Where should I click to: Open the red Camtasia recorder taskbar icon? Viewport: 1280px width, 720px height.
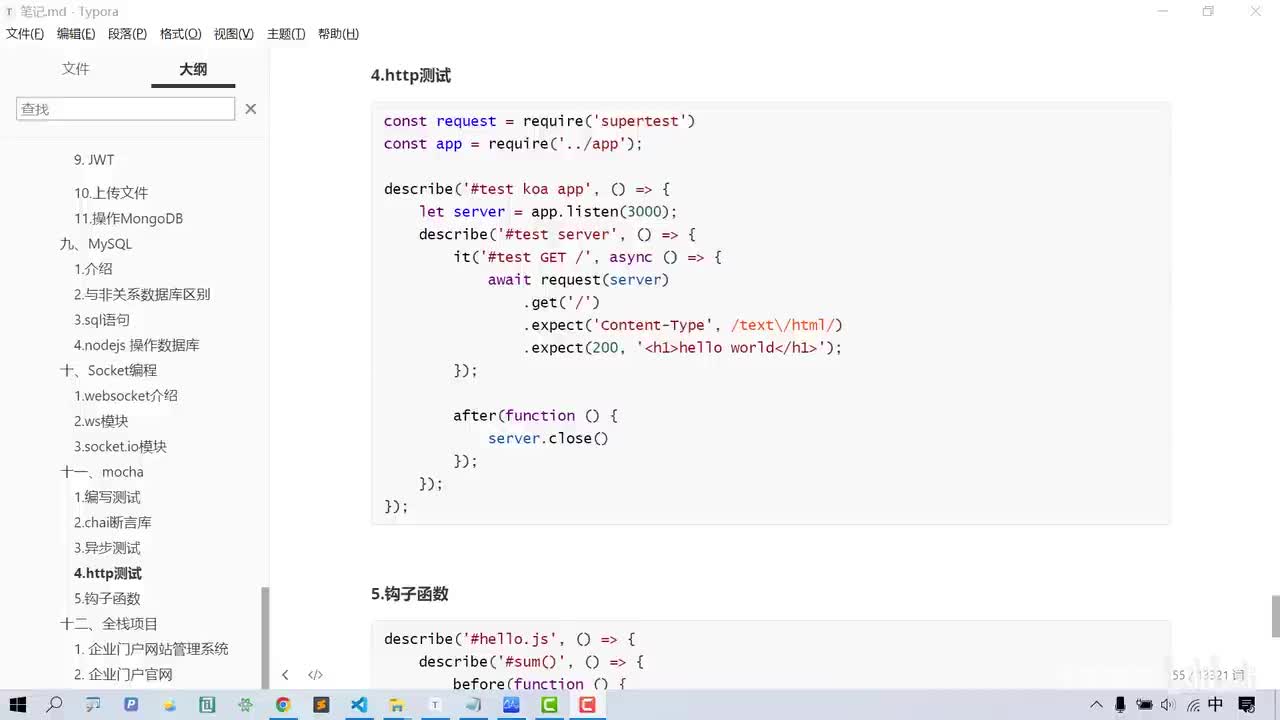click(587, 705)
